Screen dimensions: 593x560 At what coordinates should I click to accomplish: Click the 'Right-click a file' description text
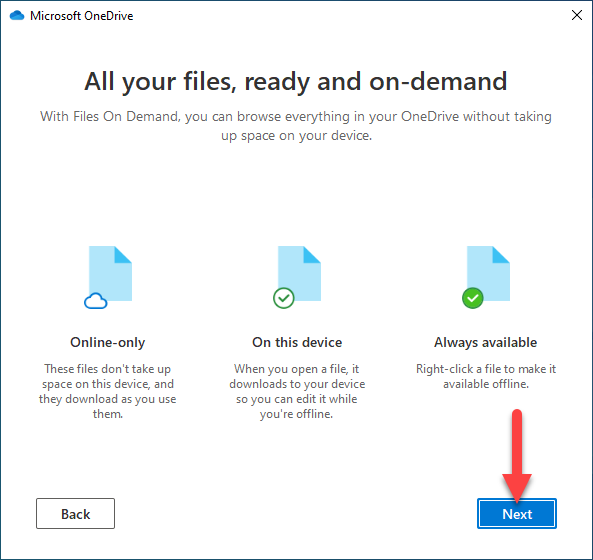coord(486,376)
